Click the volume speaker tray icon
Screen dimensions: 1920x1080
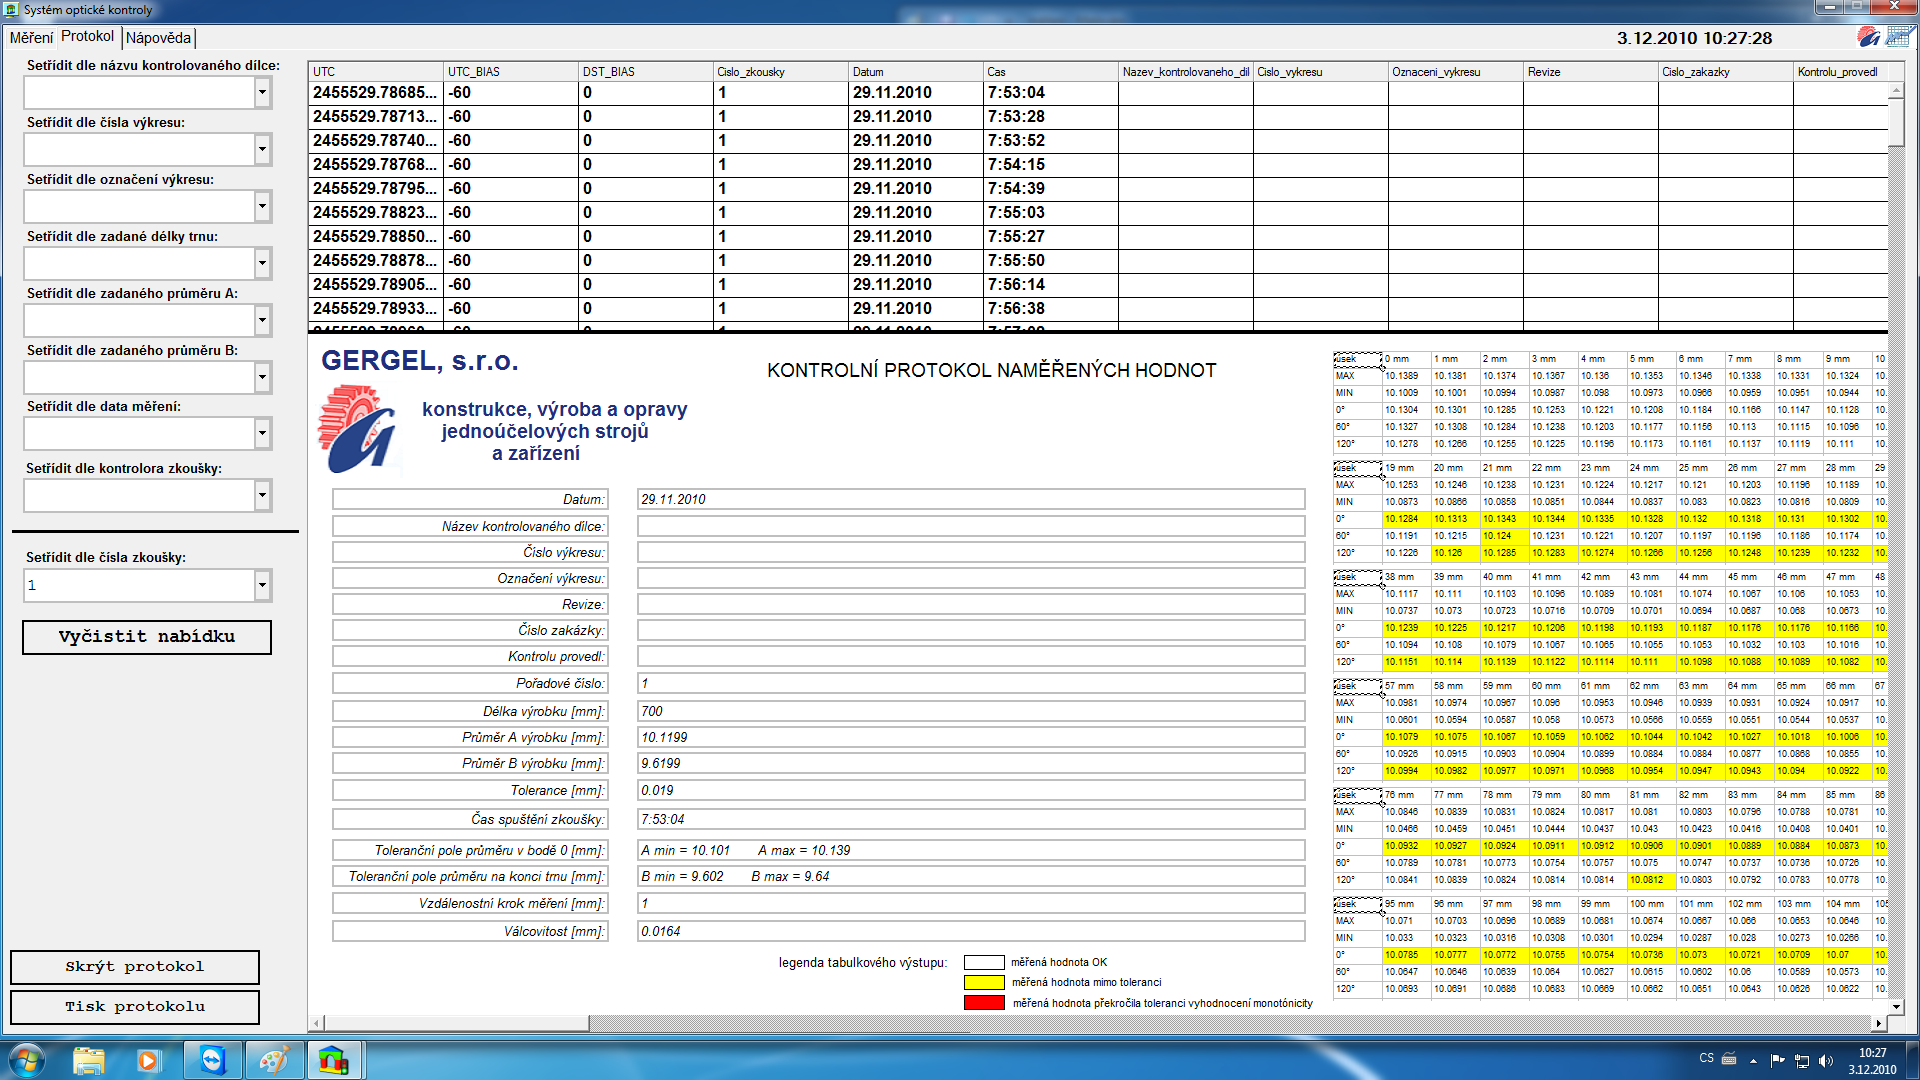point(1826,1060)
